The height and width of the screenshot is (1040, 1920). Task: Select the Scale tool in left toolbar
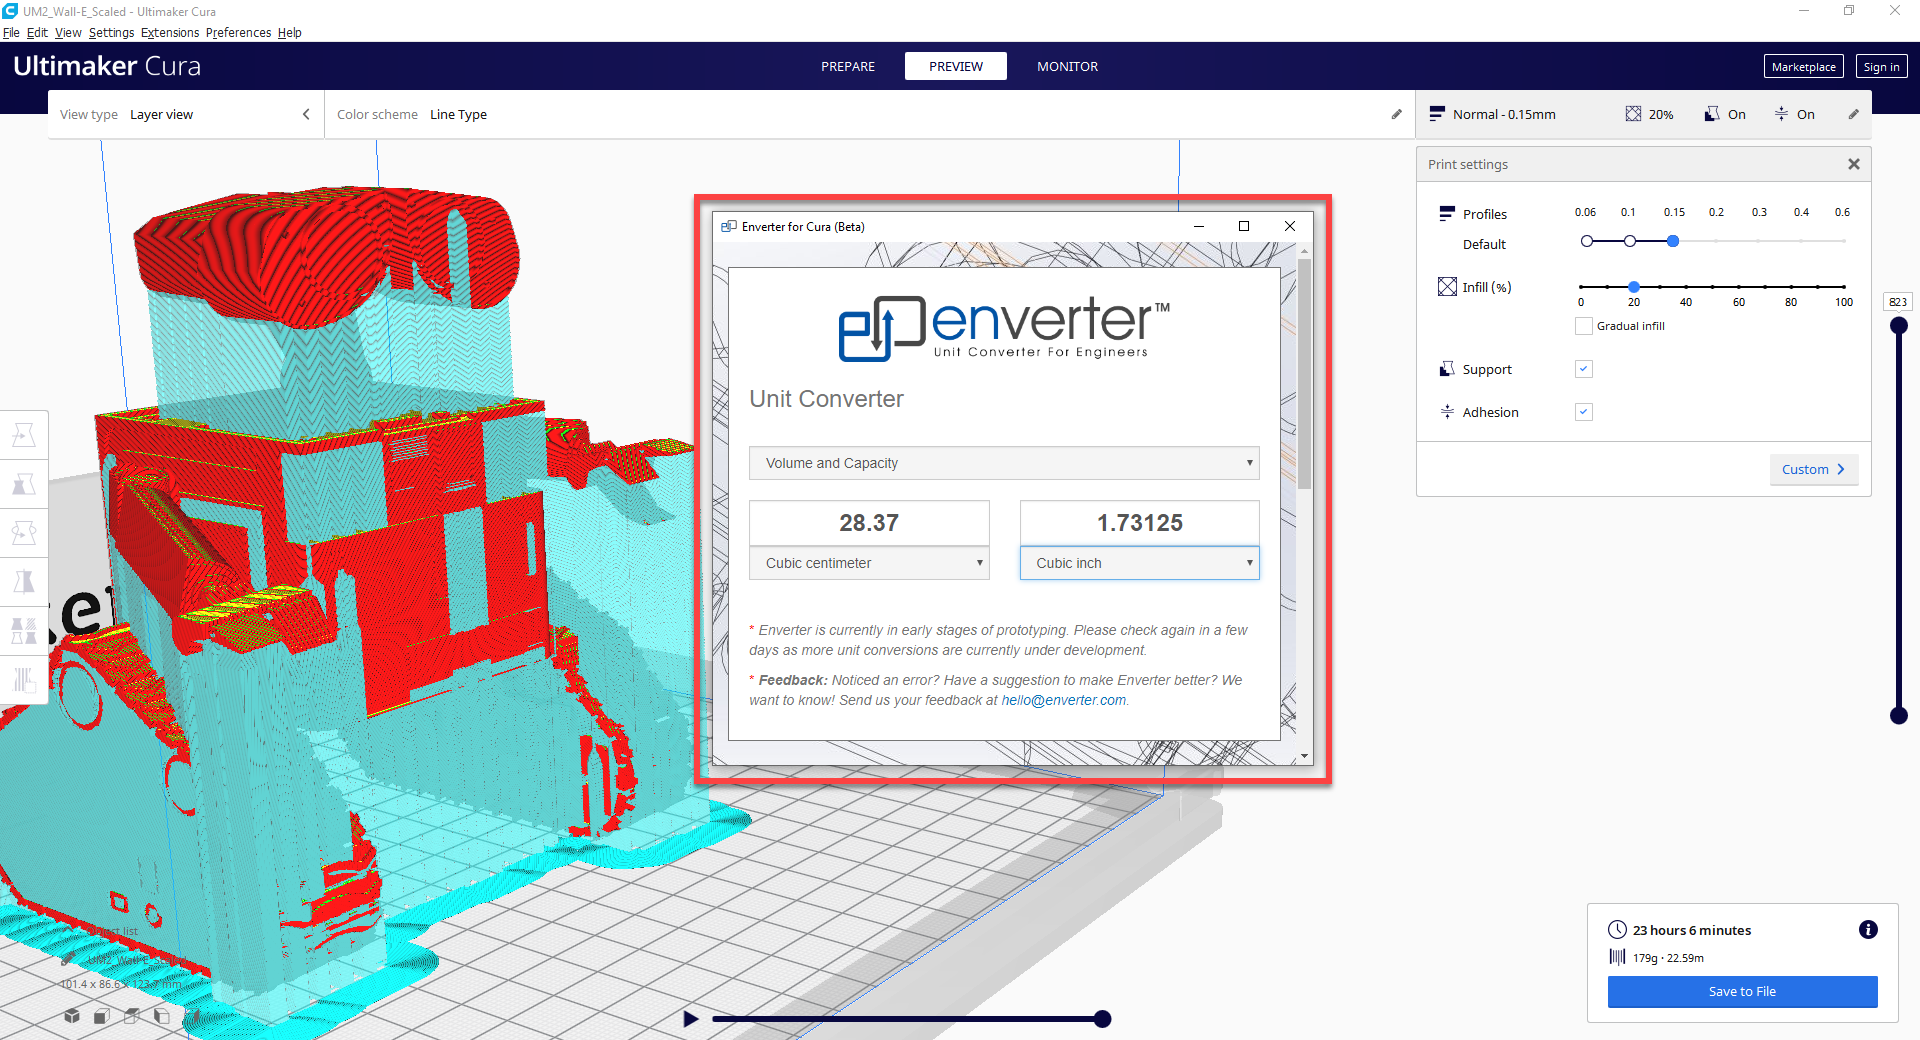24,484
